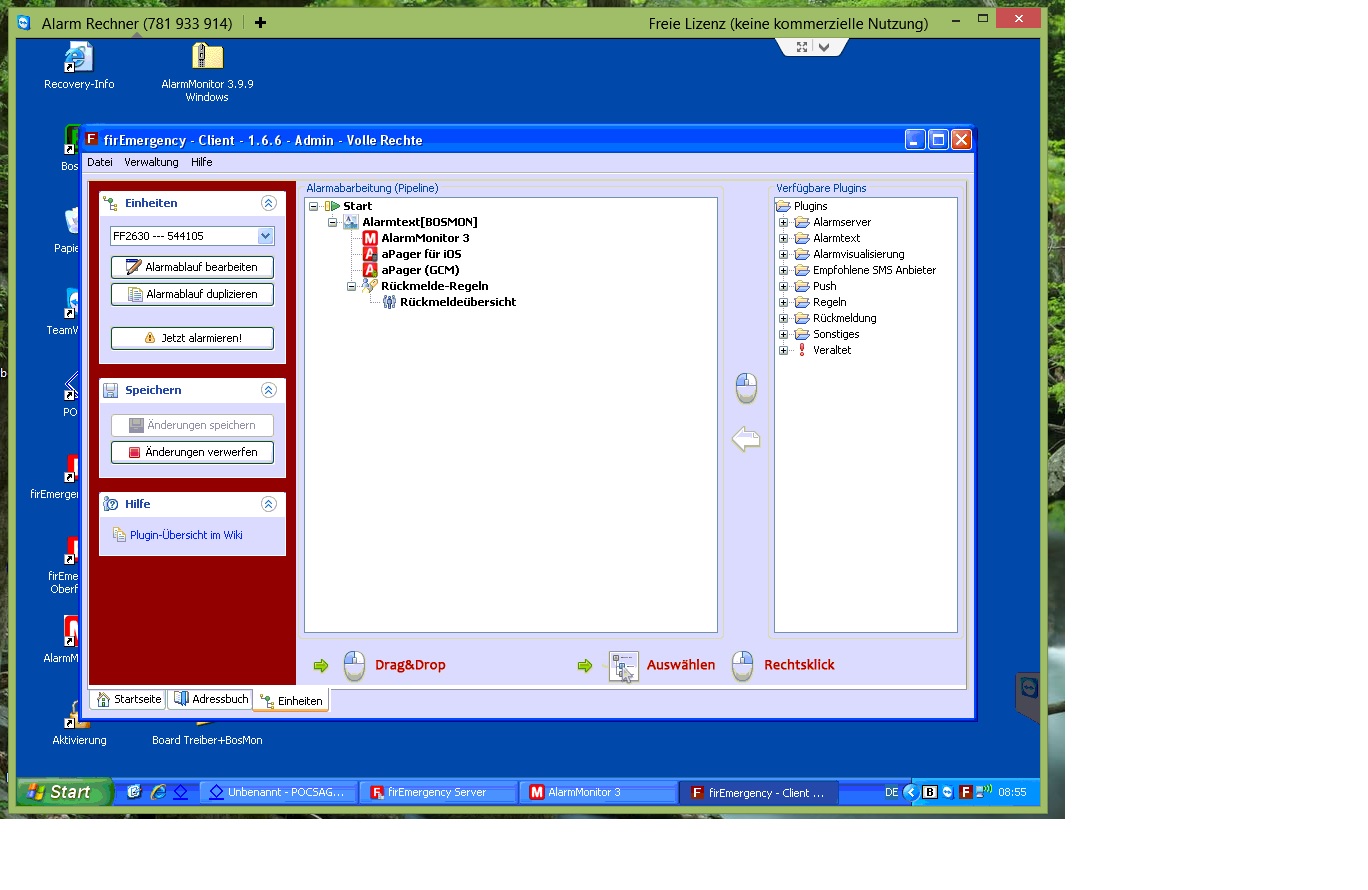Click the AlarmMonitor 3 plugin icon in pipeline
The width and height of the screenshot is (1368, 890).
coord(370,238)
